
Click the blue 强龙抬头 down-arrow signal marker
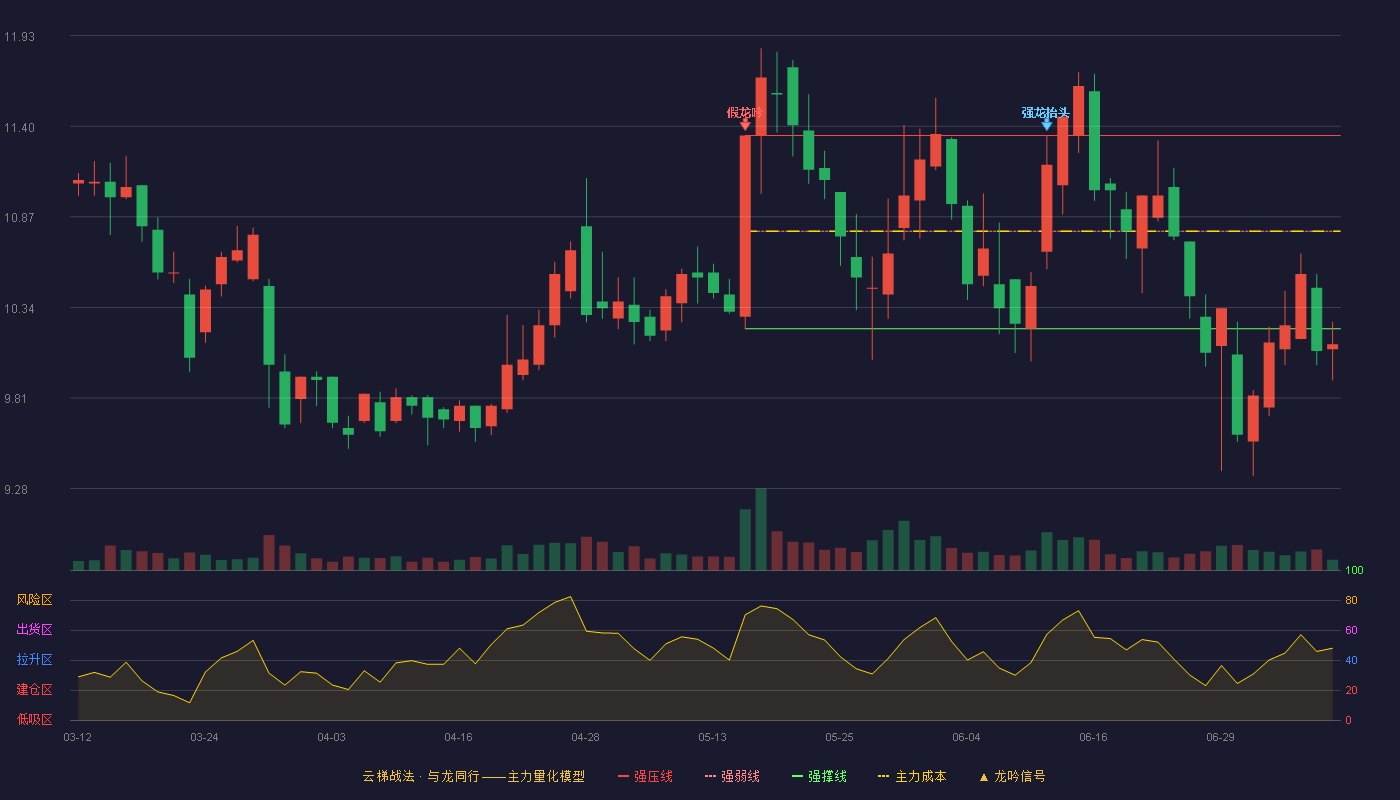click(x=1047, y=124)
